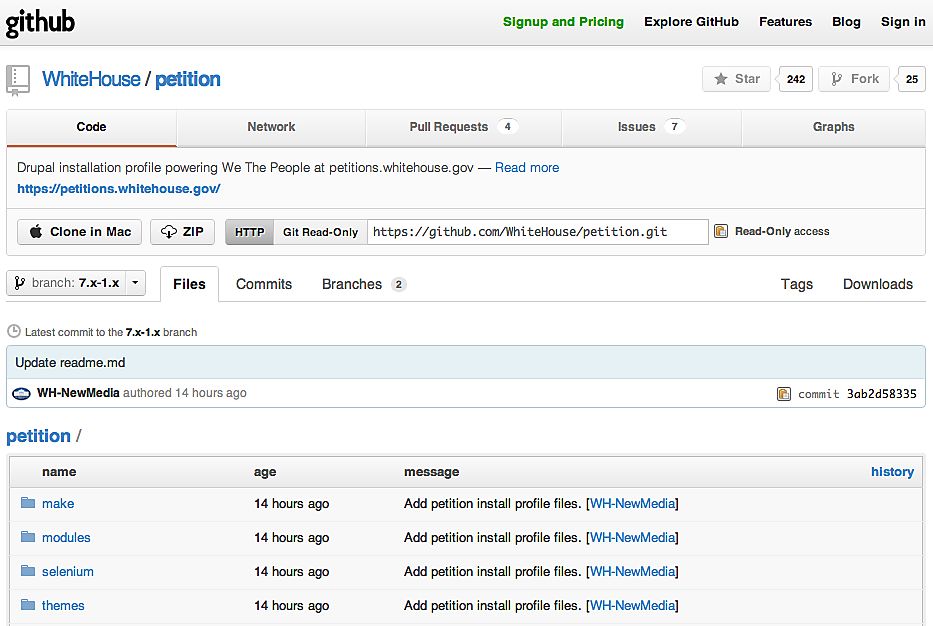Click Signup and Pricing
Screen dimensions: 933x626
[563, 22]
